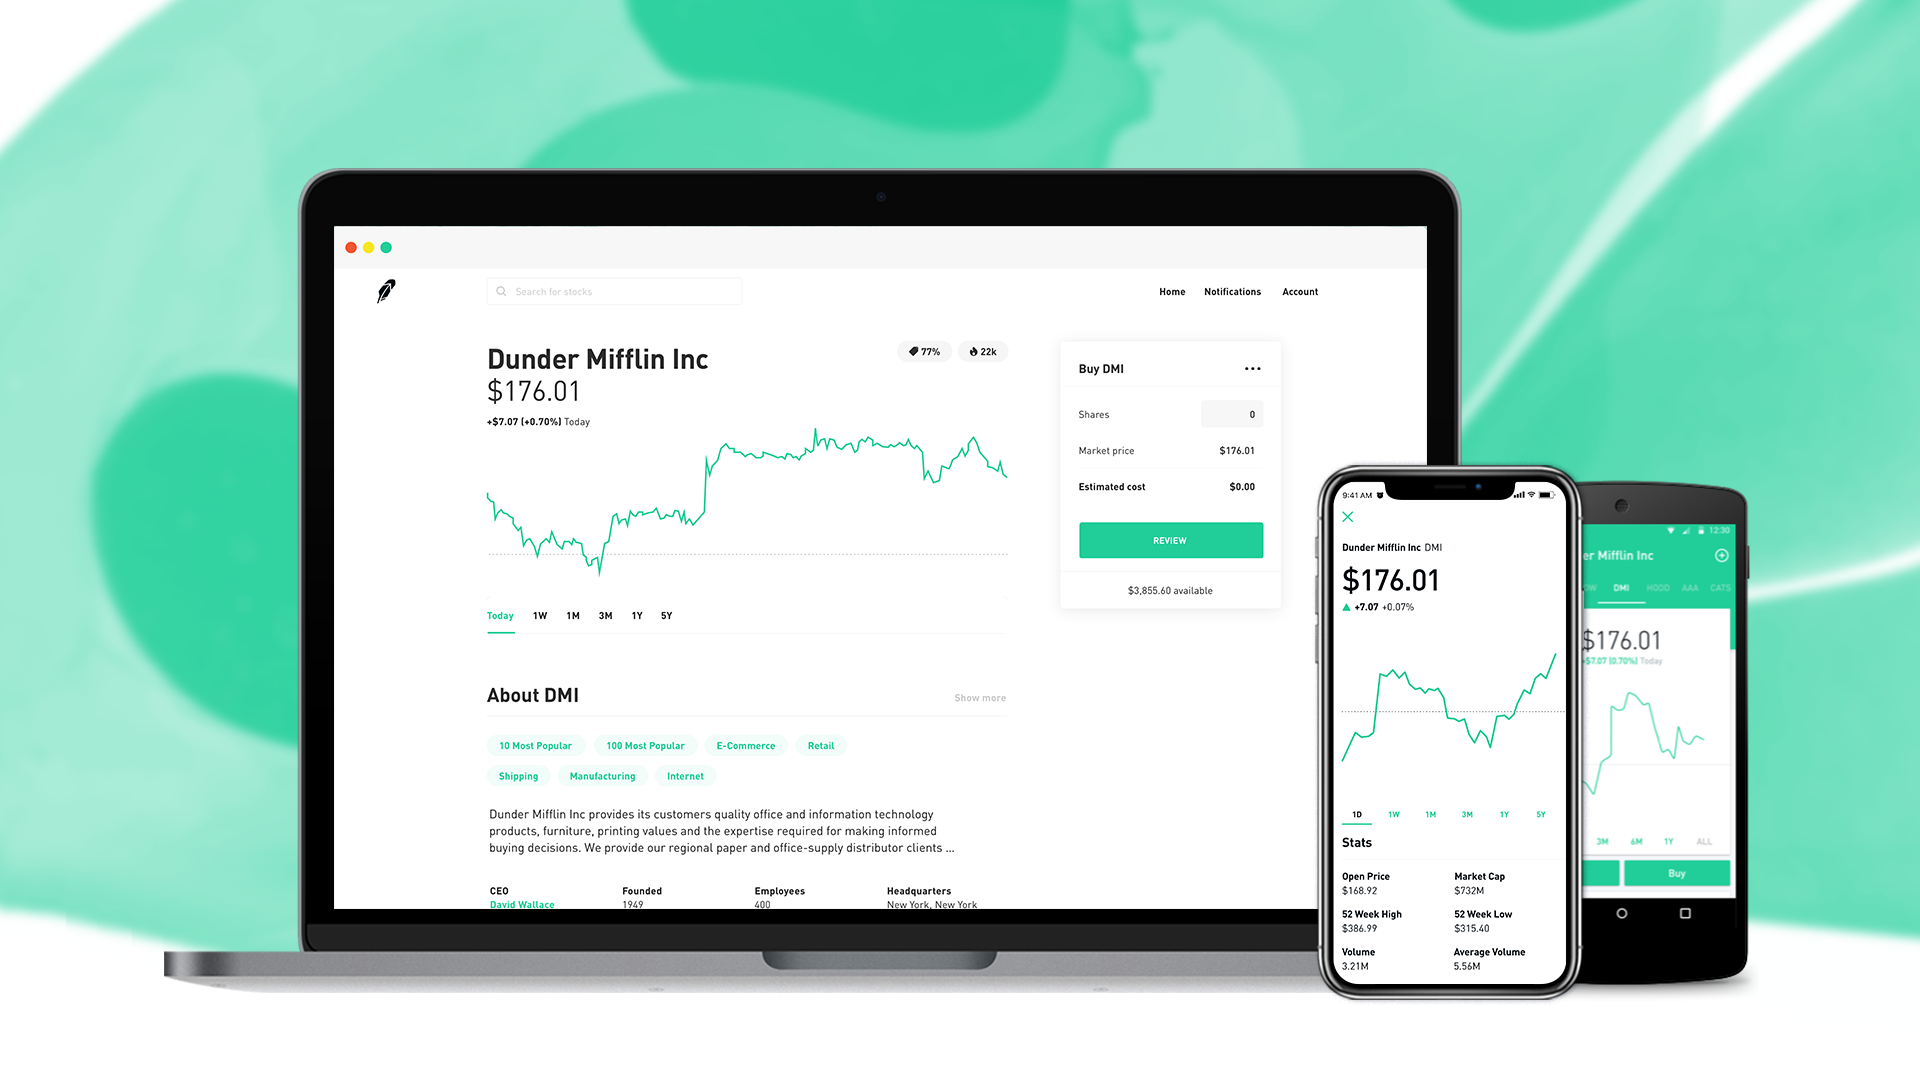Click the REVIEW button to proceed
1920x1080 pixels.
click(x=1170, y=539)
